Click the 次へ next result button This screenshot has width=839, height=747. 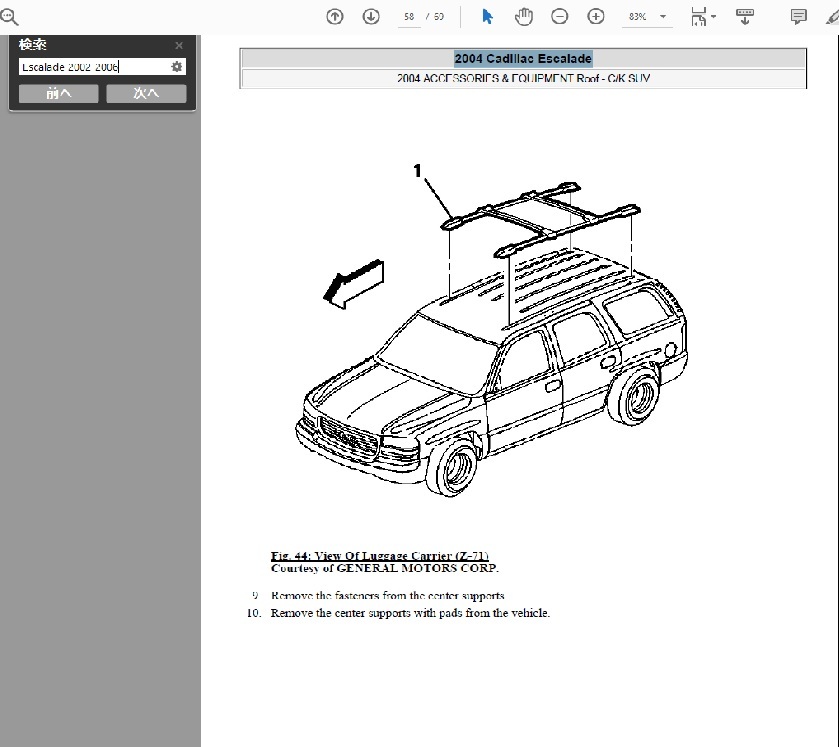click(146, 94)
